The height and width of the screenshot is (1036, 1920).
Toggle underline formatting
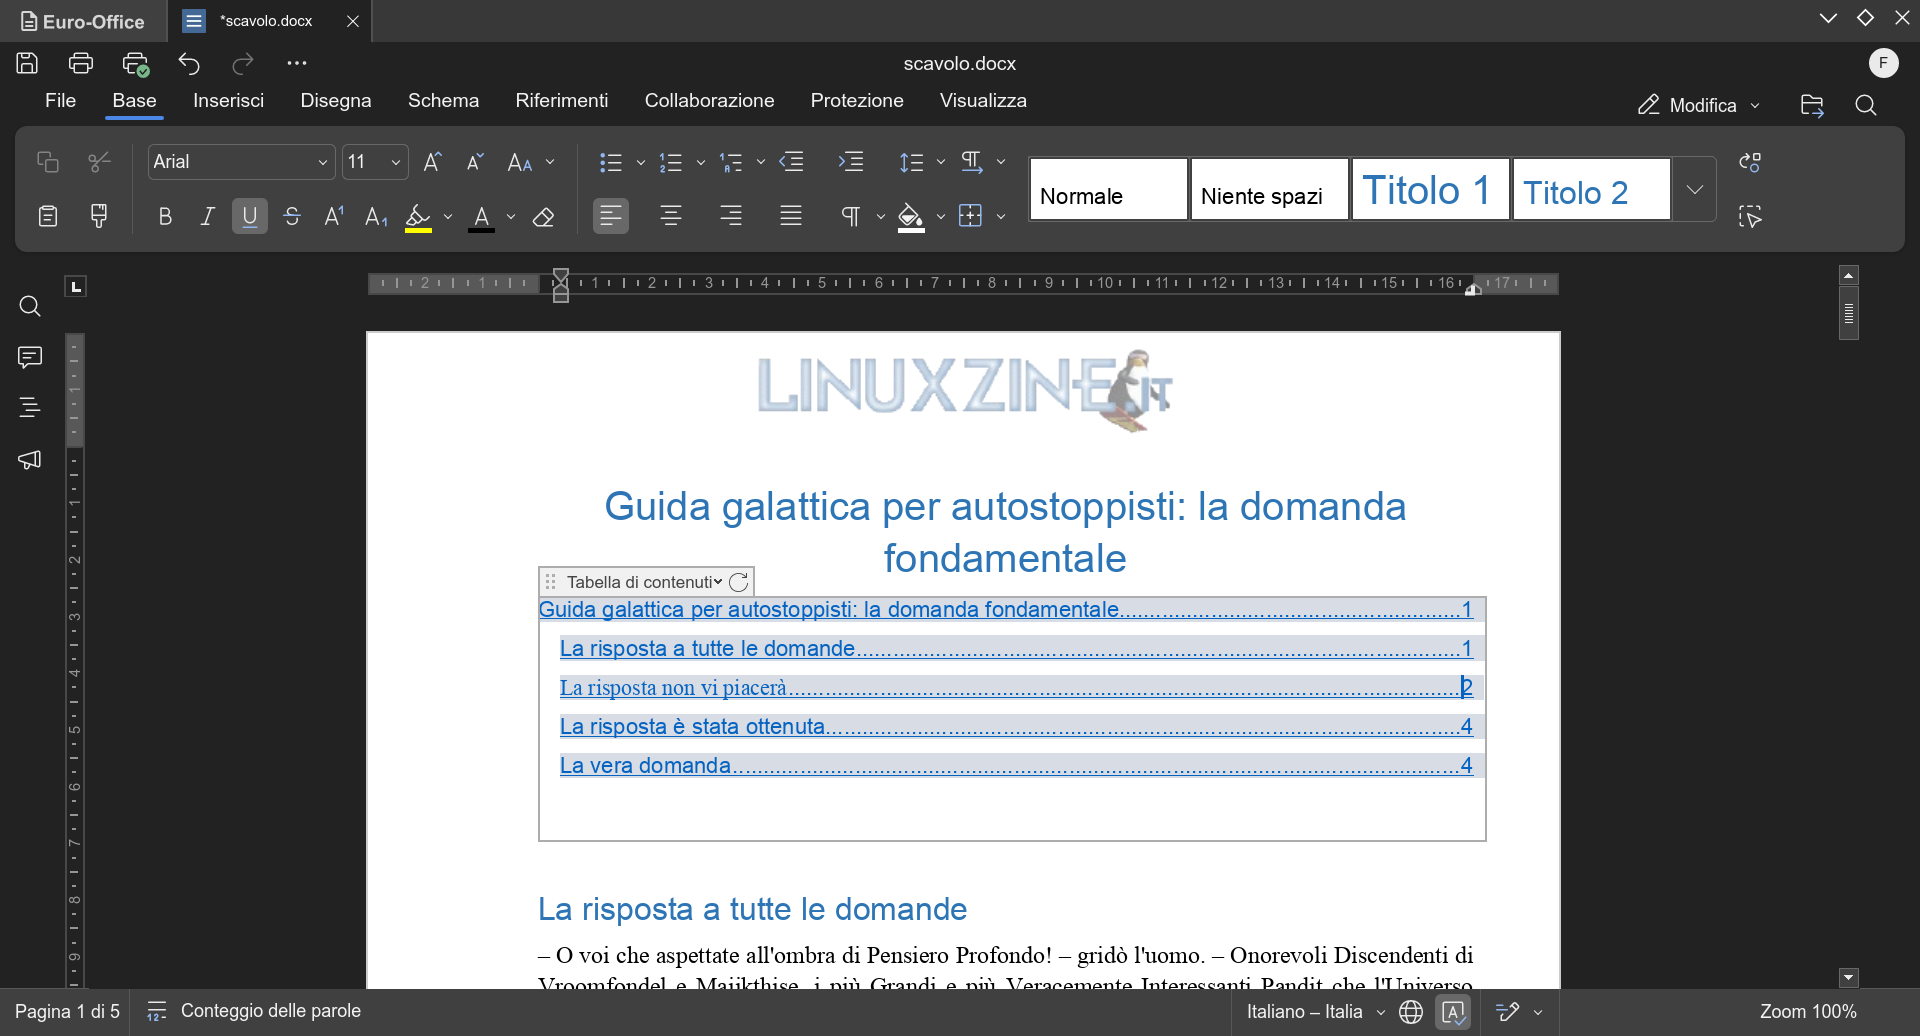(250, 216)
